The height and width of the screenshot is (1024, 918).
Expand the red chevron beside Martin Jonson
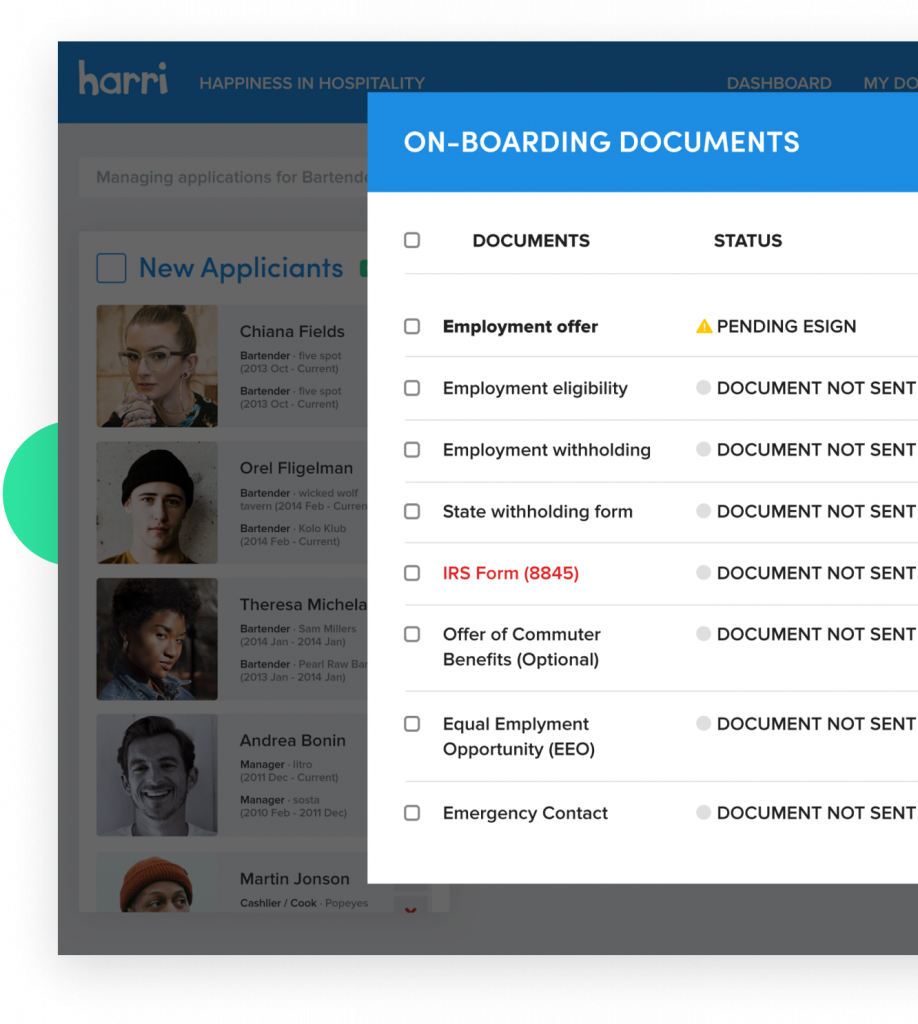click(x=410, y=909)
